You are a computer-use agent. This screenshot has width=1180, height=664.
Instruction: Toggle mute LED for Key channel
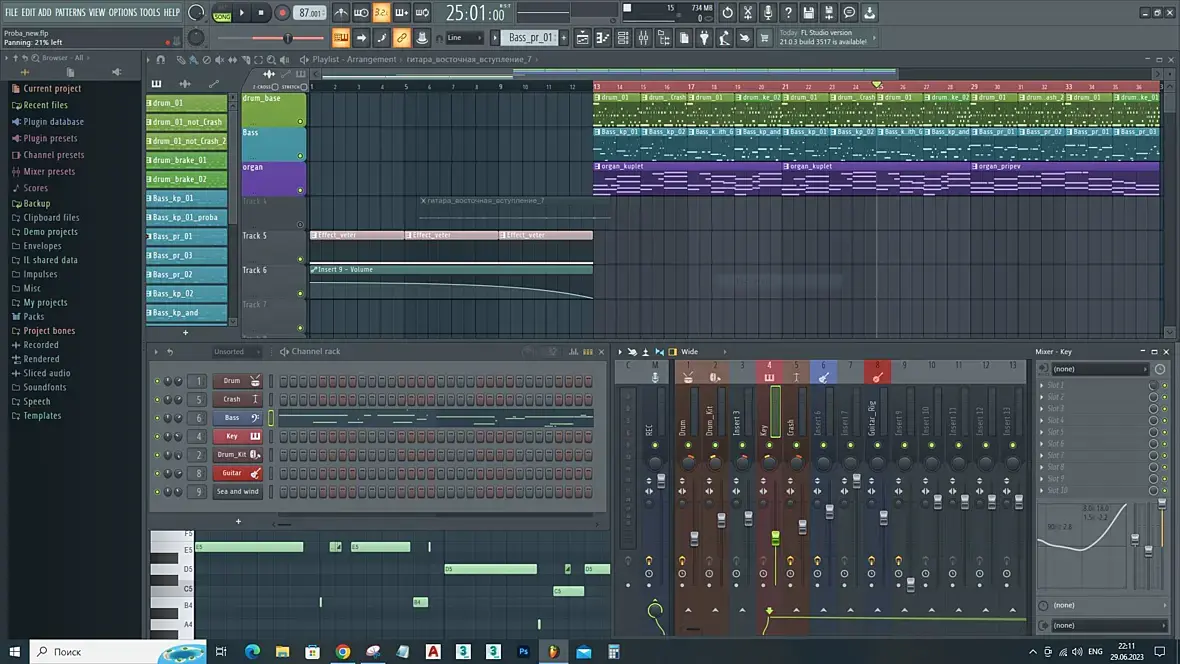(157, 437)
